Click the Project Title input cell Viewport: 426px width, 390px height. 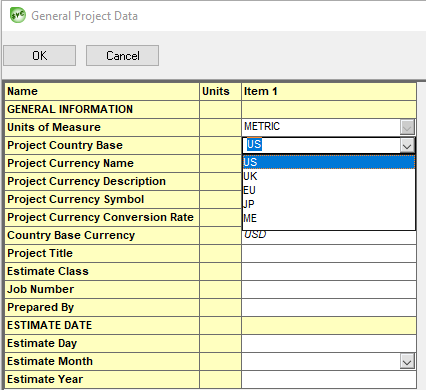329,253
